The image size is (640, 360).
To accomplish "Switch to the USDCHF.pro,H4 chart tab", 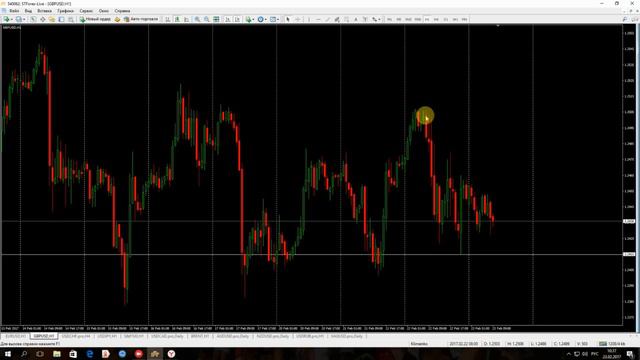I will [x=76, y=336].
